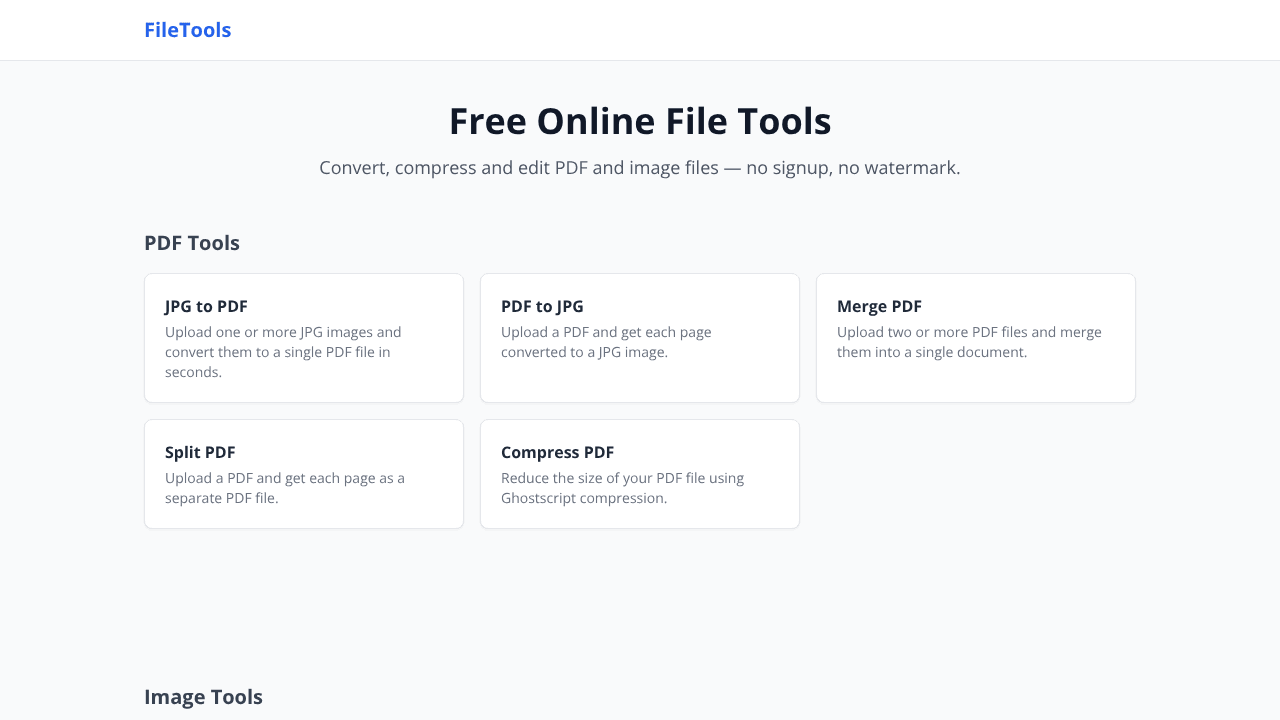Click the 'converted to a JPG image' description

click(584, 352)
